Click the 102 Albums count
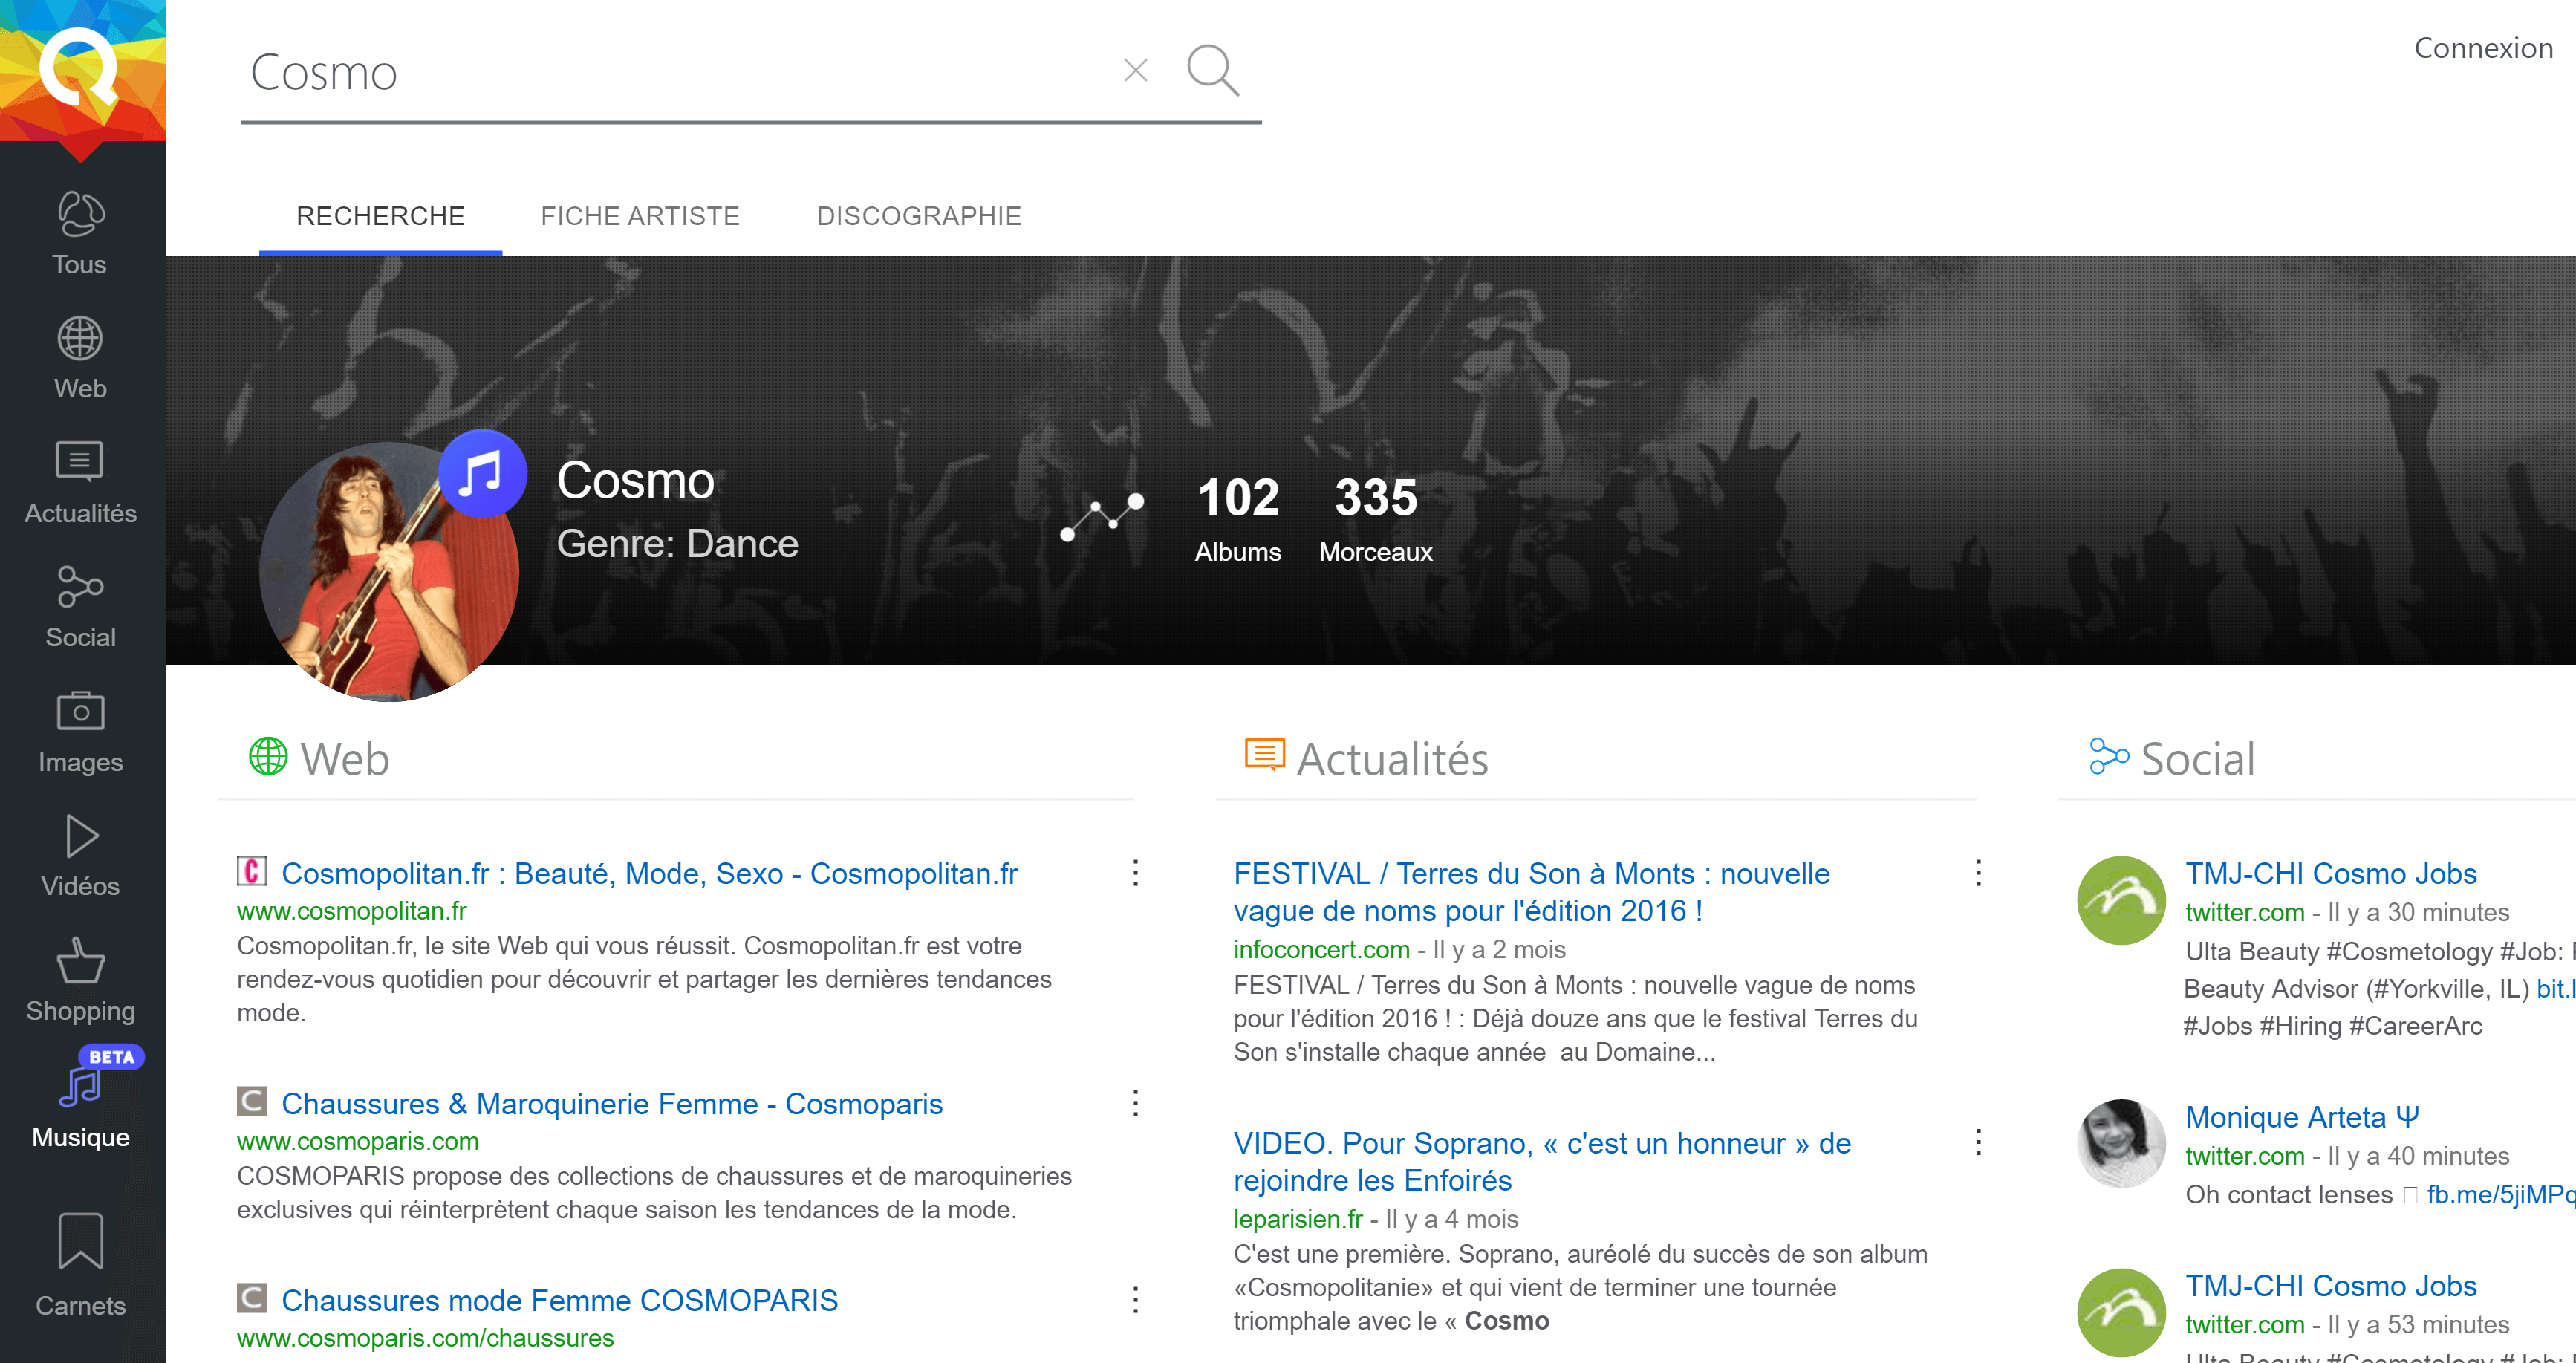Screen dimensions: 2576x1363 (x=1238, y=519)
